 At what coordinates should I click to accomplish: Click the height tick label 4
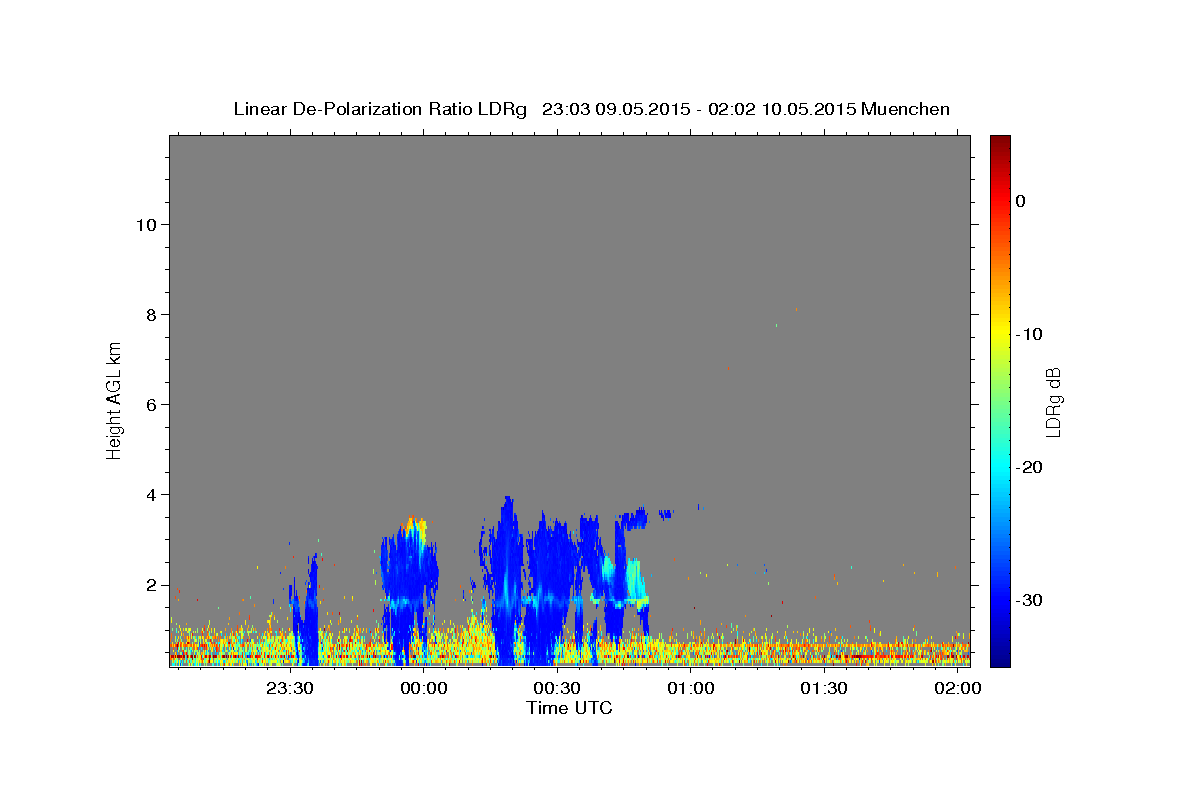click(150, 494)
